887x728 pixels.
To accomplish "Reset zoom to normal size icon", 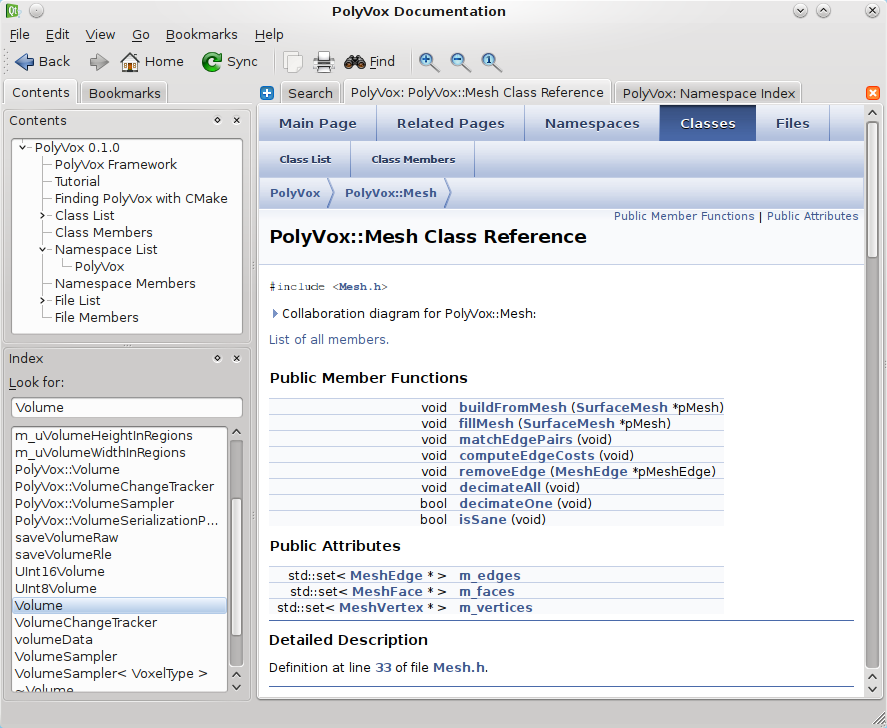I will (491, 62).
